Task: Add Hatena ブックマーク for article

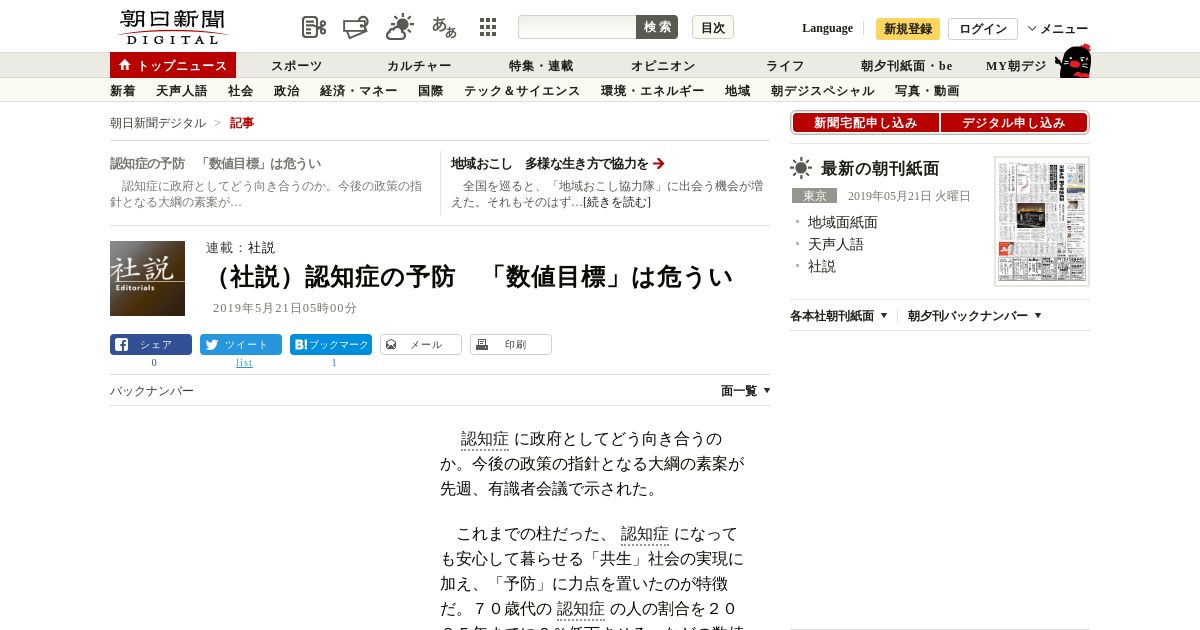Action: (331, 344)
